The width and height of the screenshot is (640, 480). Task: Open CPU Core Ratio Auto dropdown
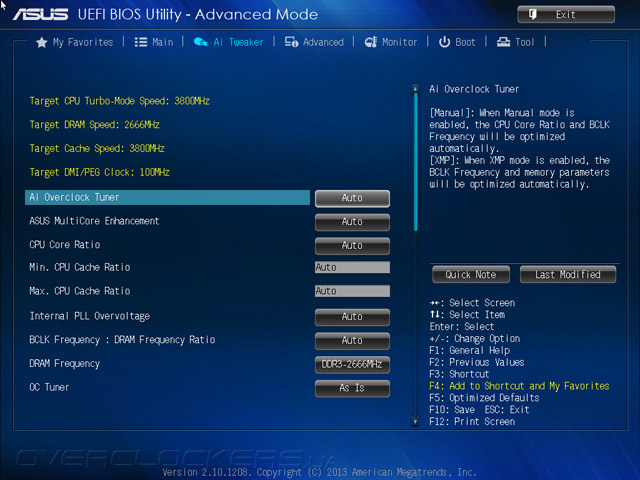tap(352, 246)
